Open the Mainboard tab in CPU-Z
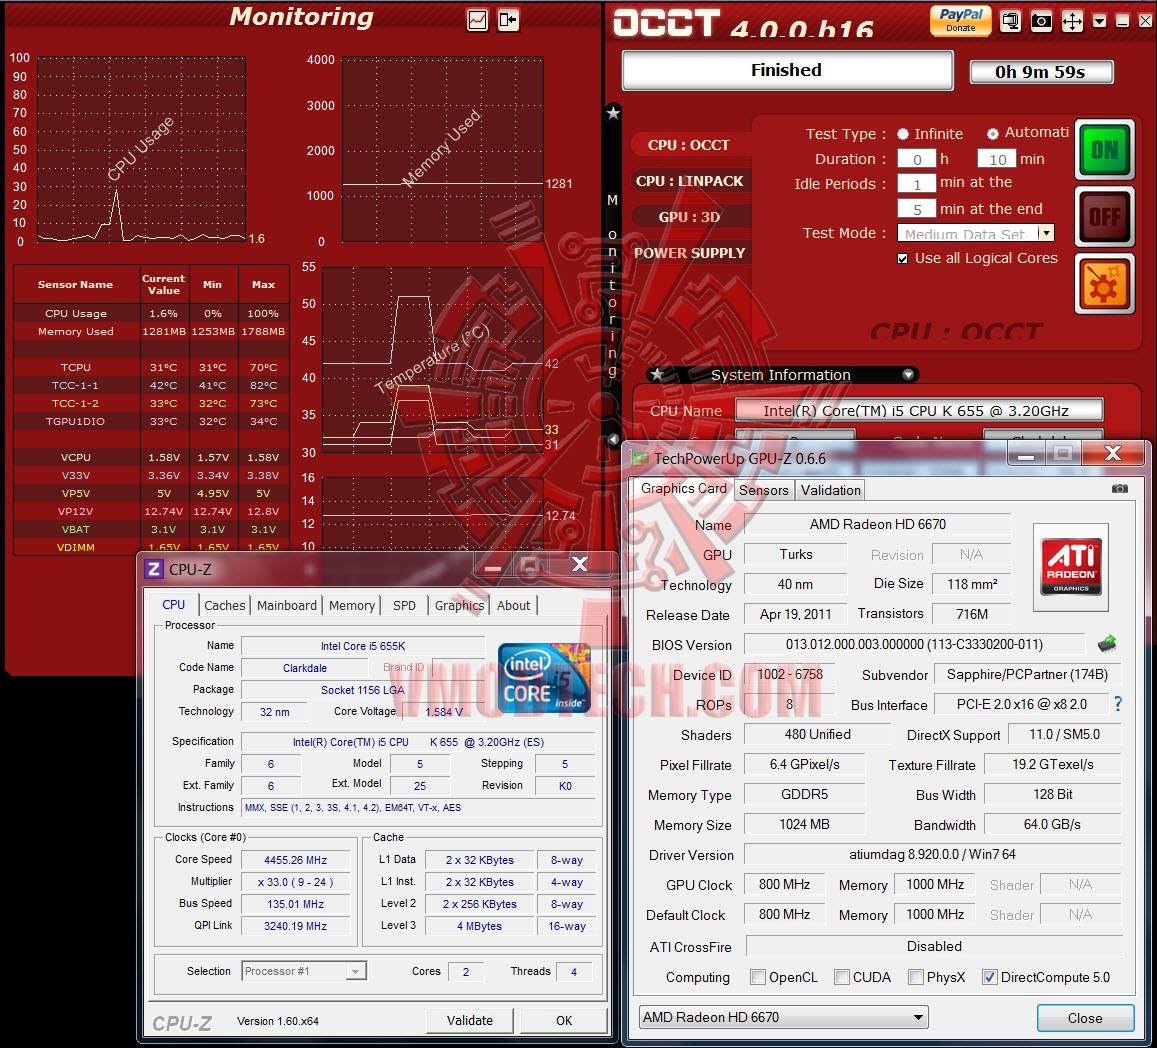 (286, 605)
